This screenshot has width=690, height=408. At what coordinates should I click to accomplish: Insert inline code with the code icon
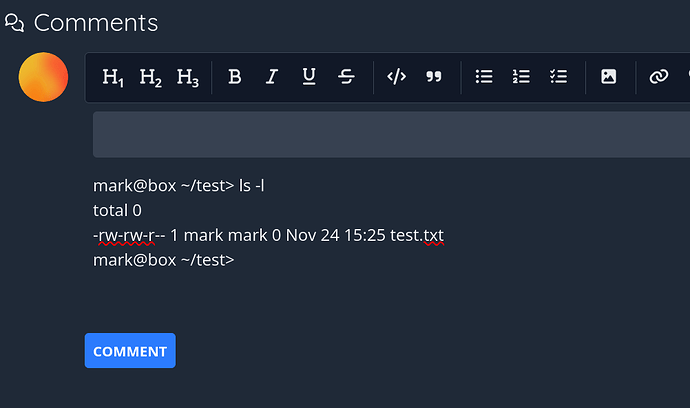pos(396,77)
